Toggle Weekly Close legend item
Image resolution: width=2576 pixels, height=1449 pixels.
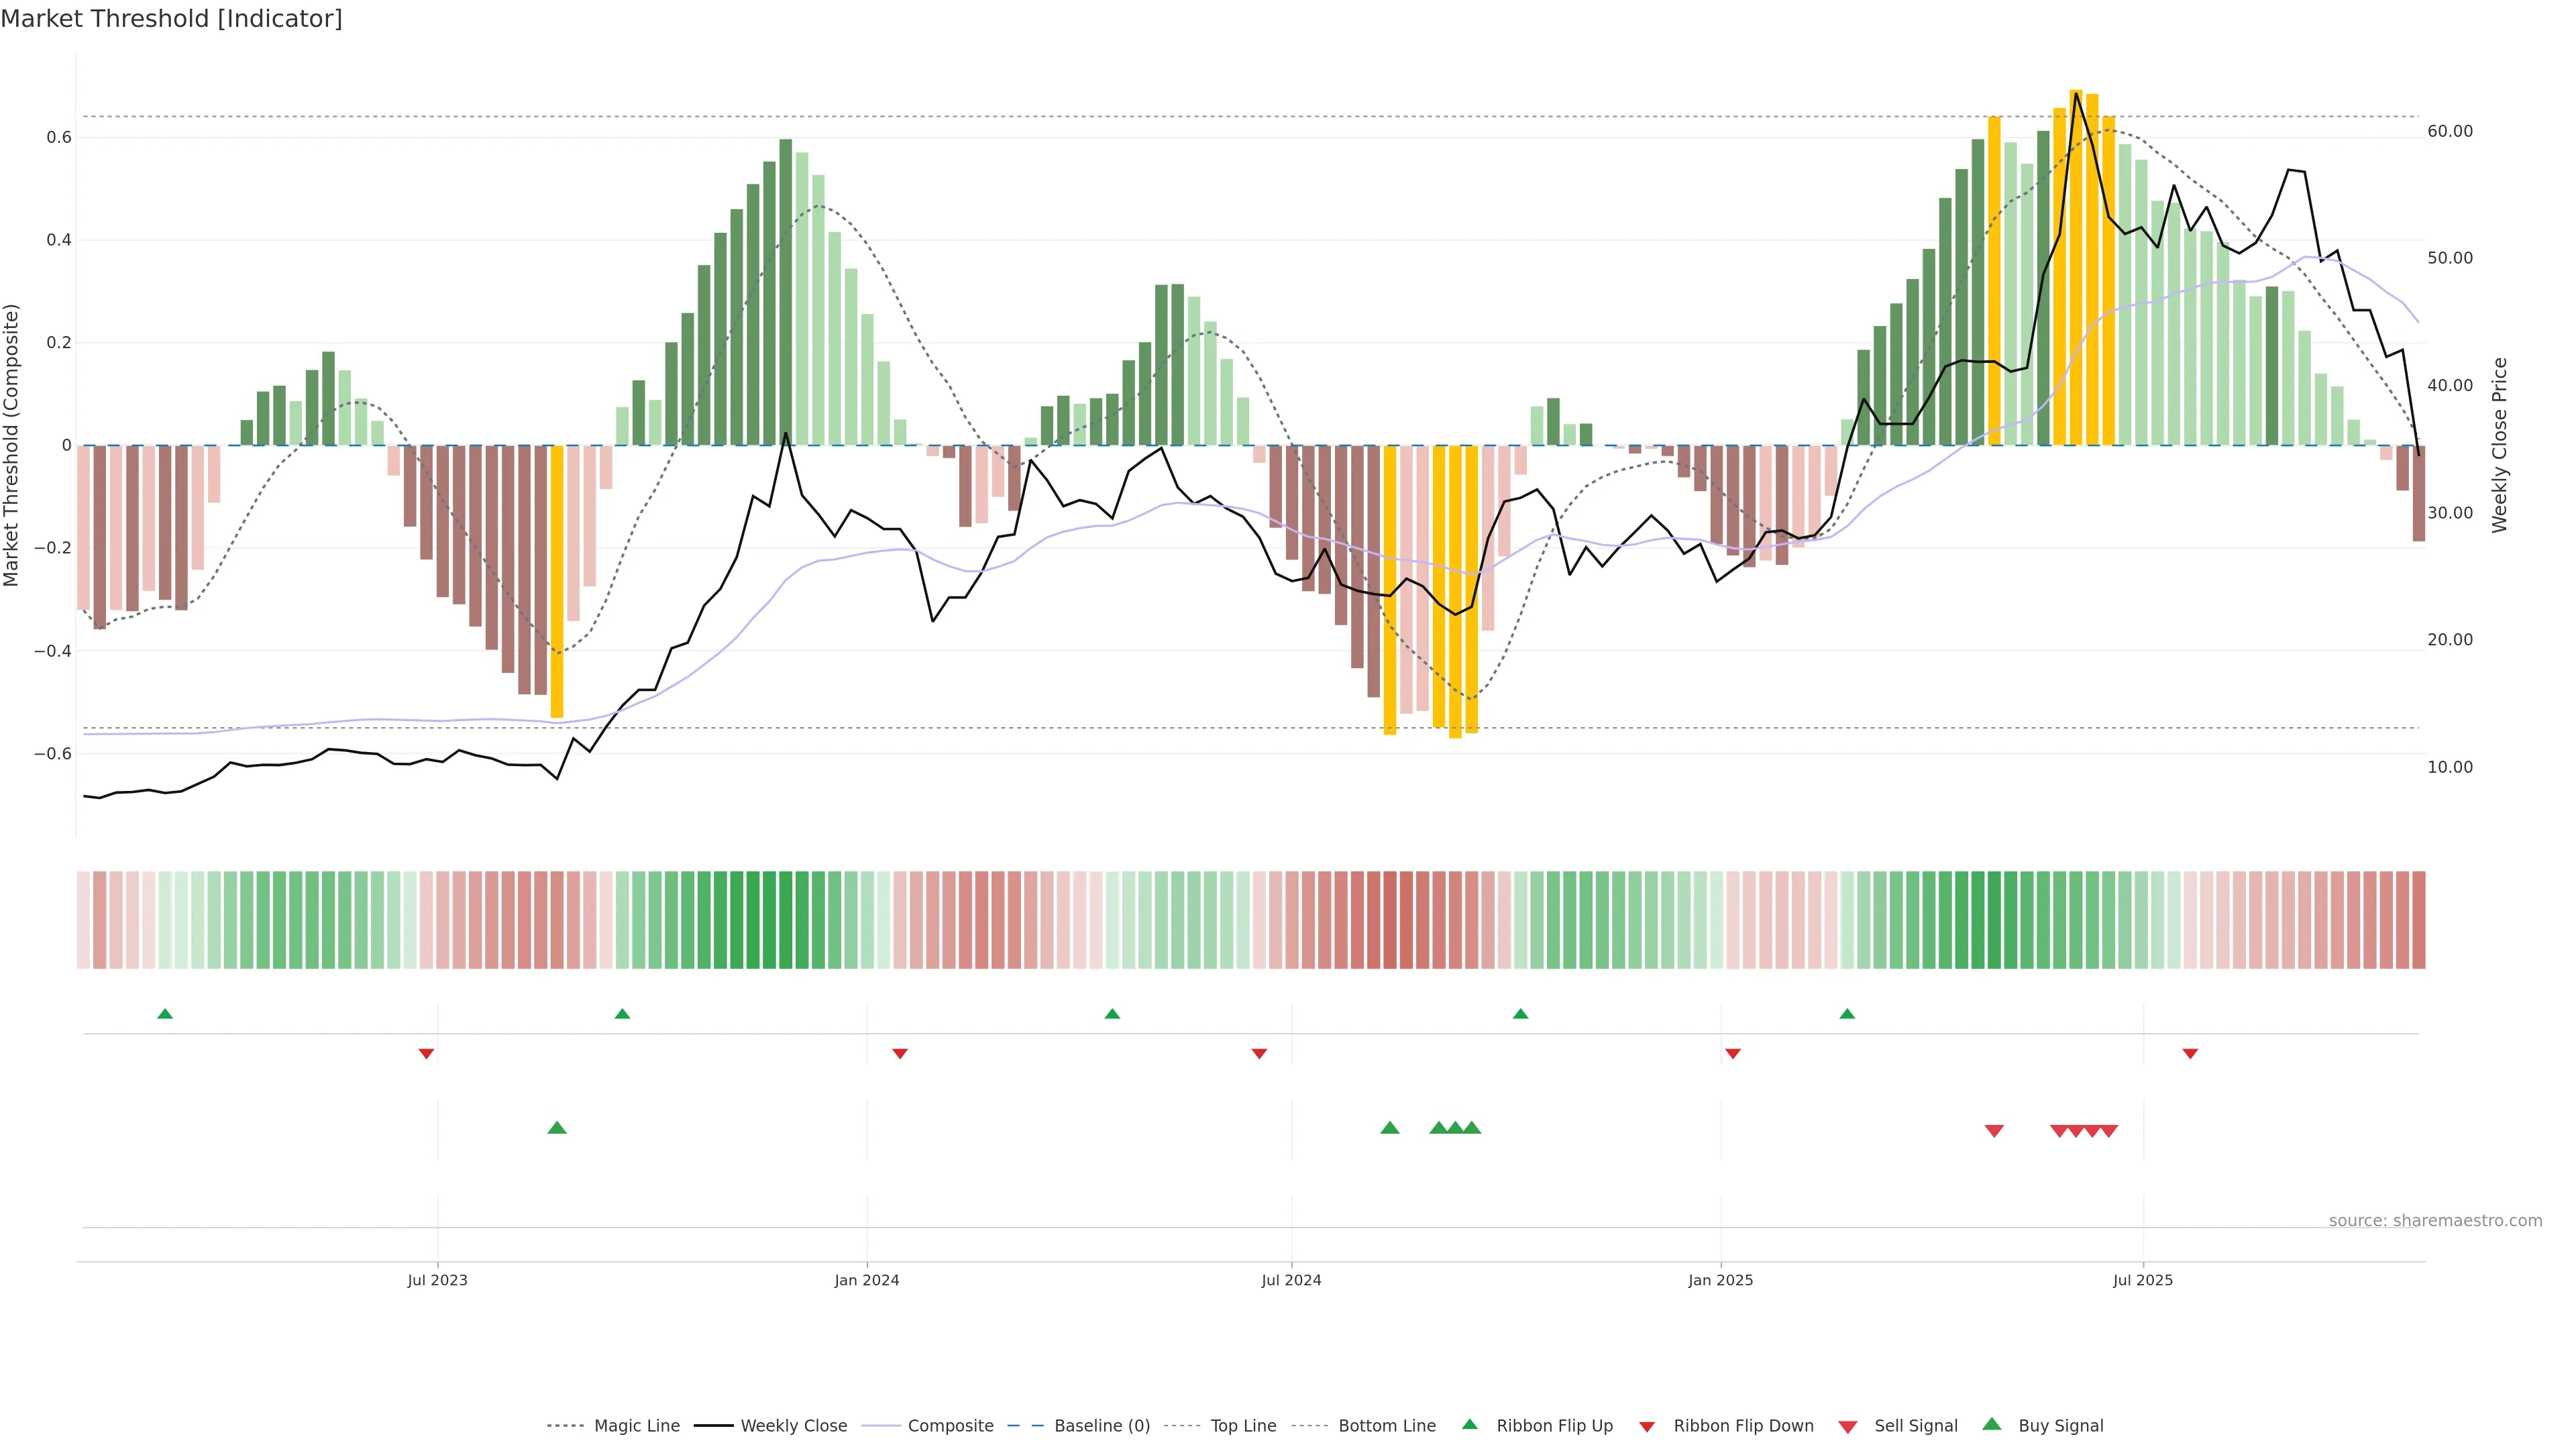pos(793,1426)
